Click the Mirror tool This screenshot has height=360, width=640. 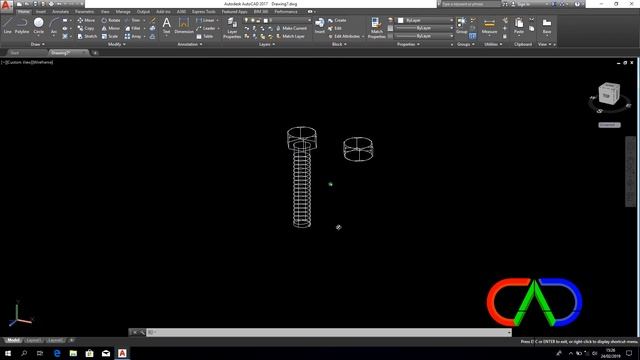pos(111,28)
